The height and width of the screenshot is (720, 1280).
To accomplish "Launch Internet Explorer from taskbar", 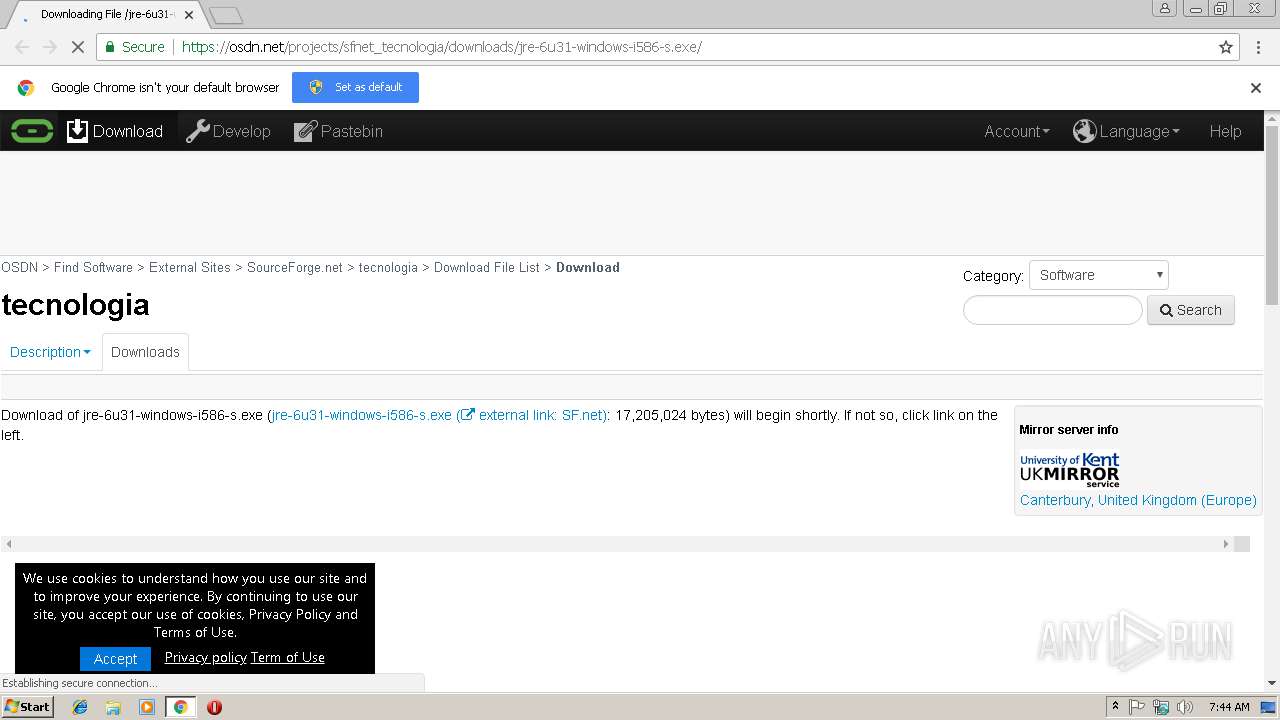I will (80, 707).
